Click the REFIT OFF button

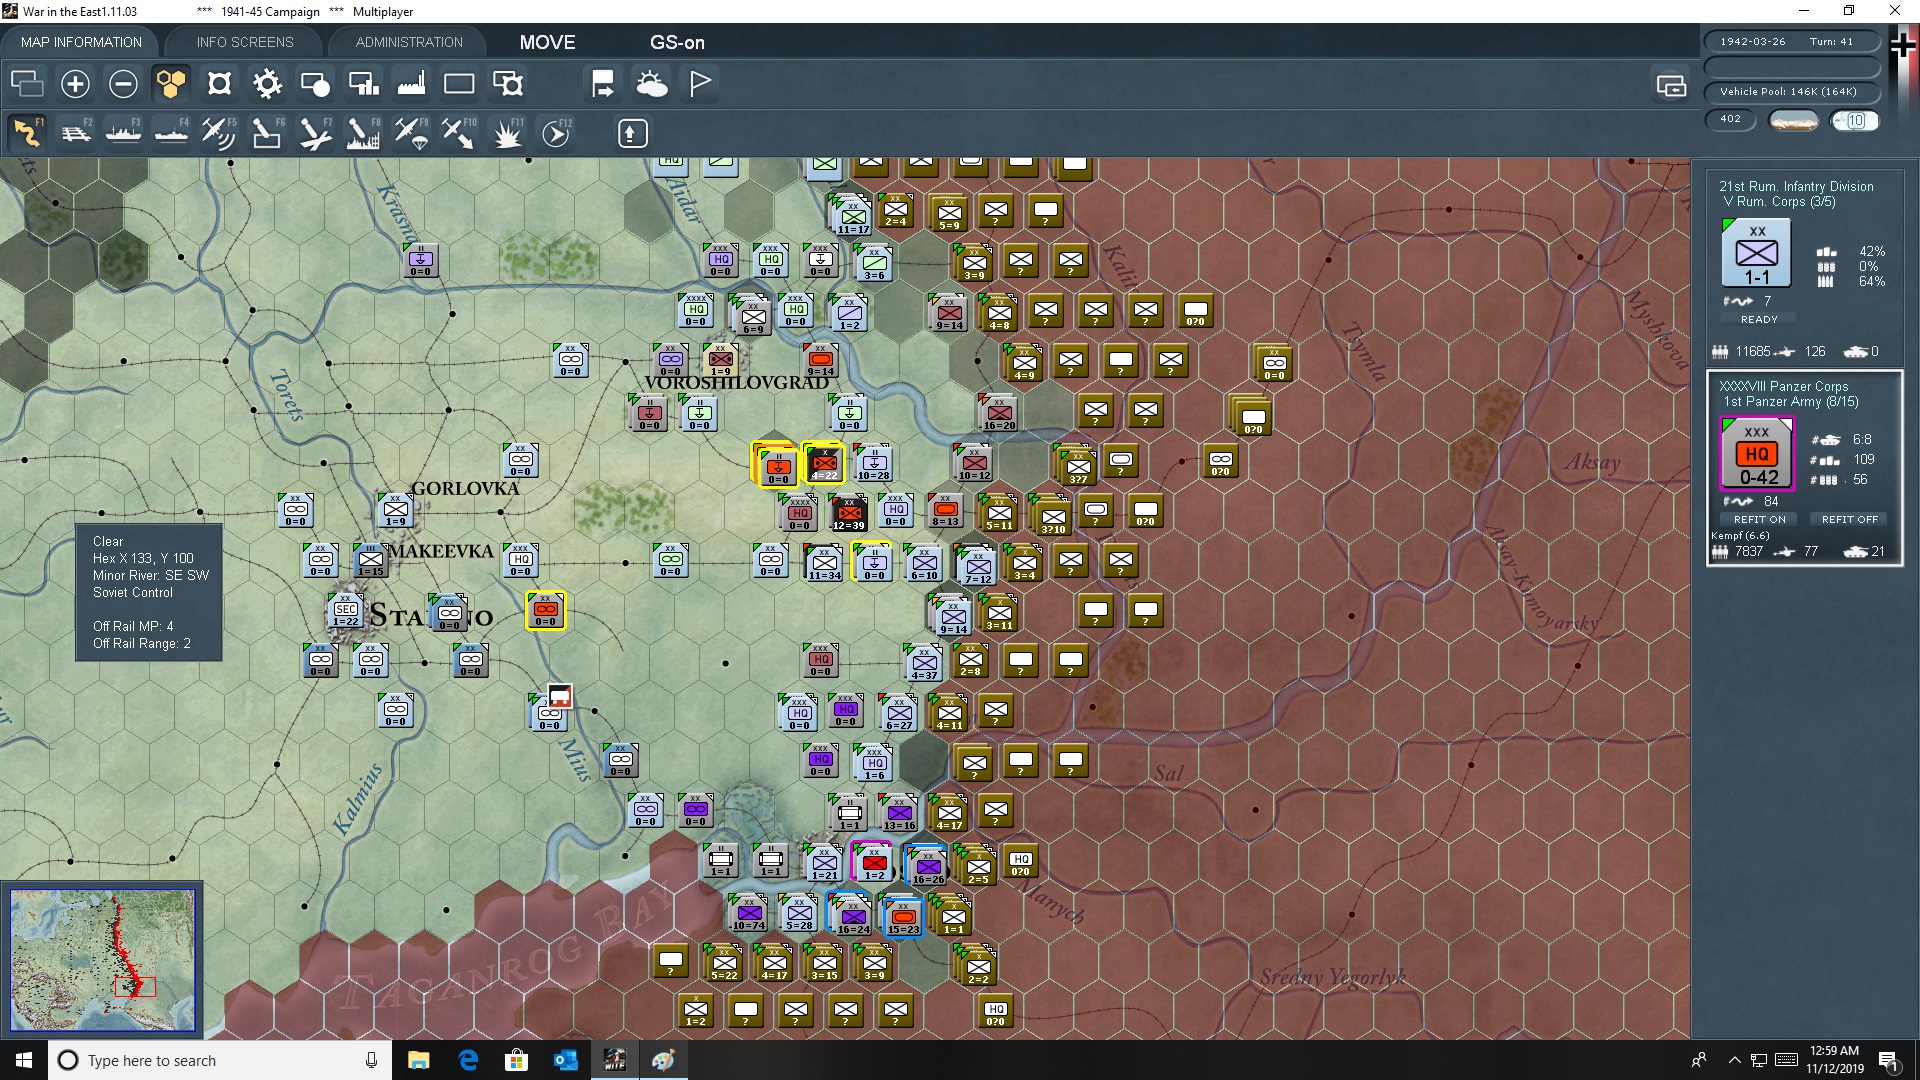(x=1849, y=519)
